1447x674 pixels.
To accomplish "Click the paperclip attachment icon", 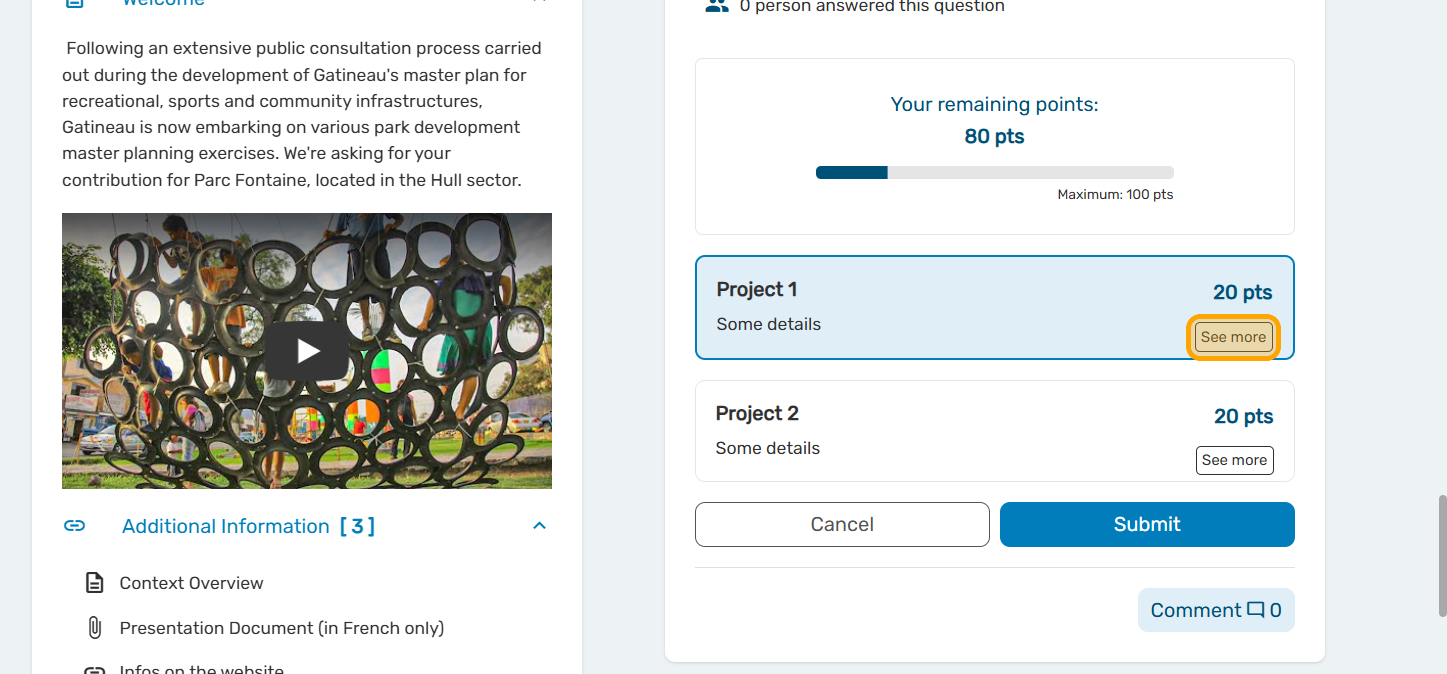I will [94, 628].
